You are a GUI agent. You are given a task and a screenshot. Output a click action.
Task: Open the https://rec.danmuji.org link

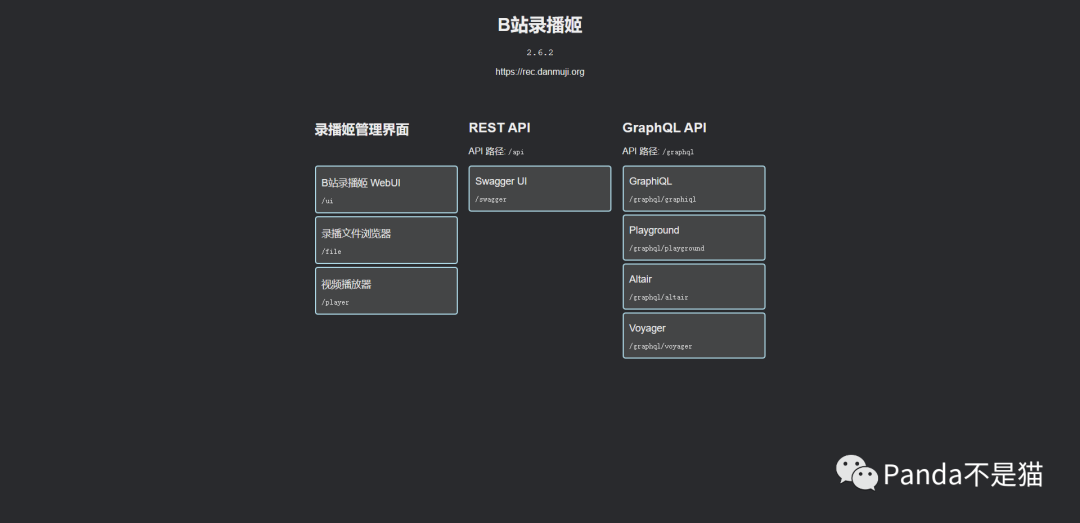539,72
